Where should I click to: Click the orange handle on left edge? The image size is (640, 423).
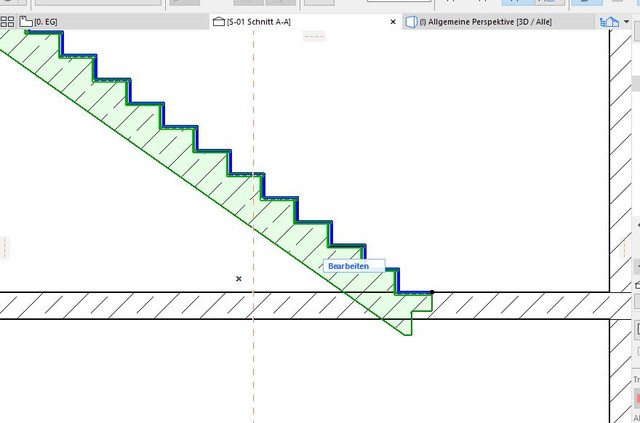pyautogui.click(x=4, y=247)
